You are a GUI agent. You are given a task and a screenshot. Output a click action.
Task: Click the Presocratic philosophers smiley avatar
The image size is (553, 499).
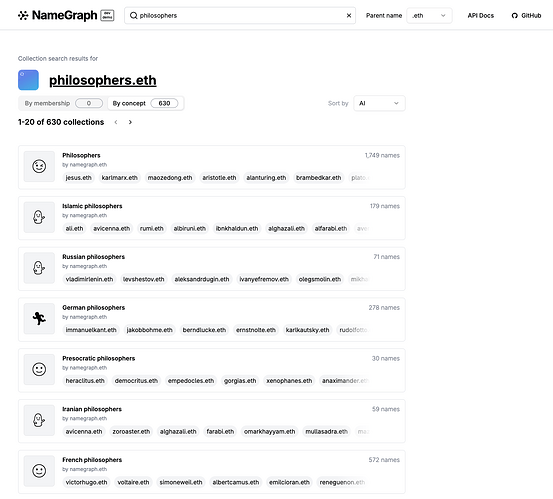pos(39,369)
